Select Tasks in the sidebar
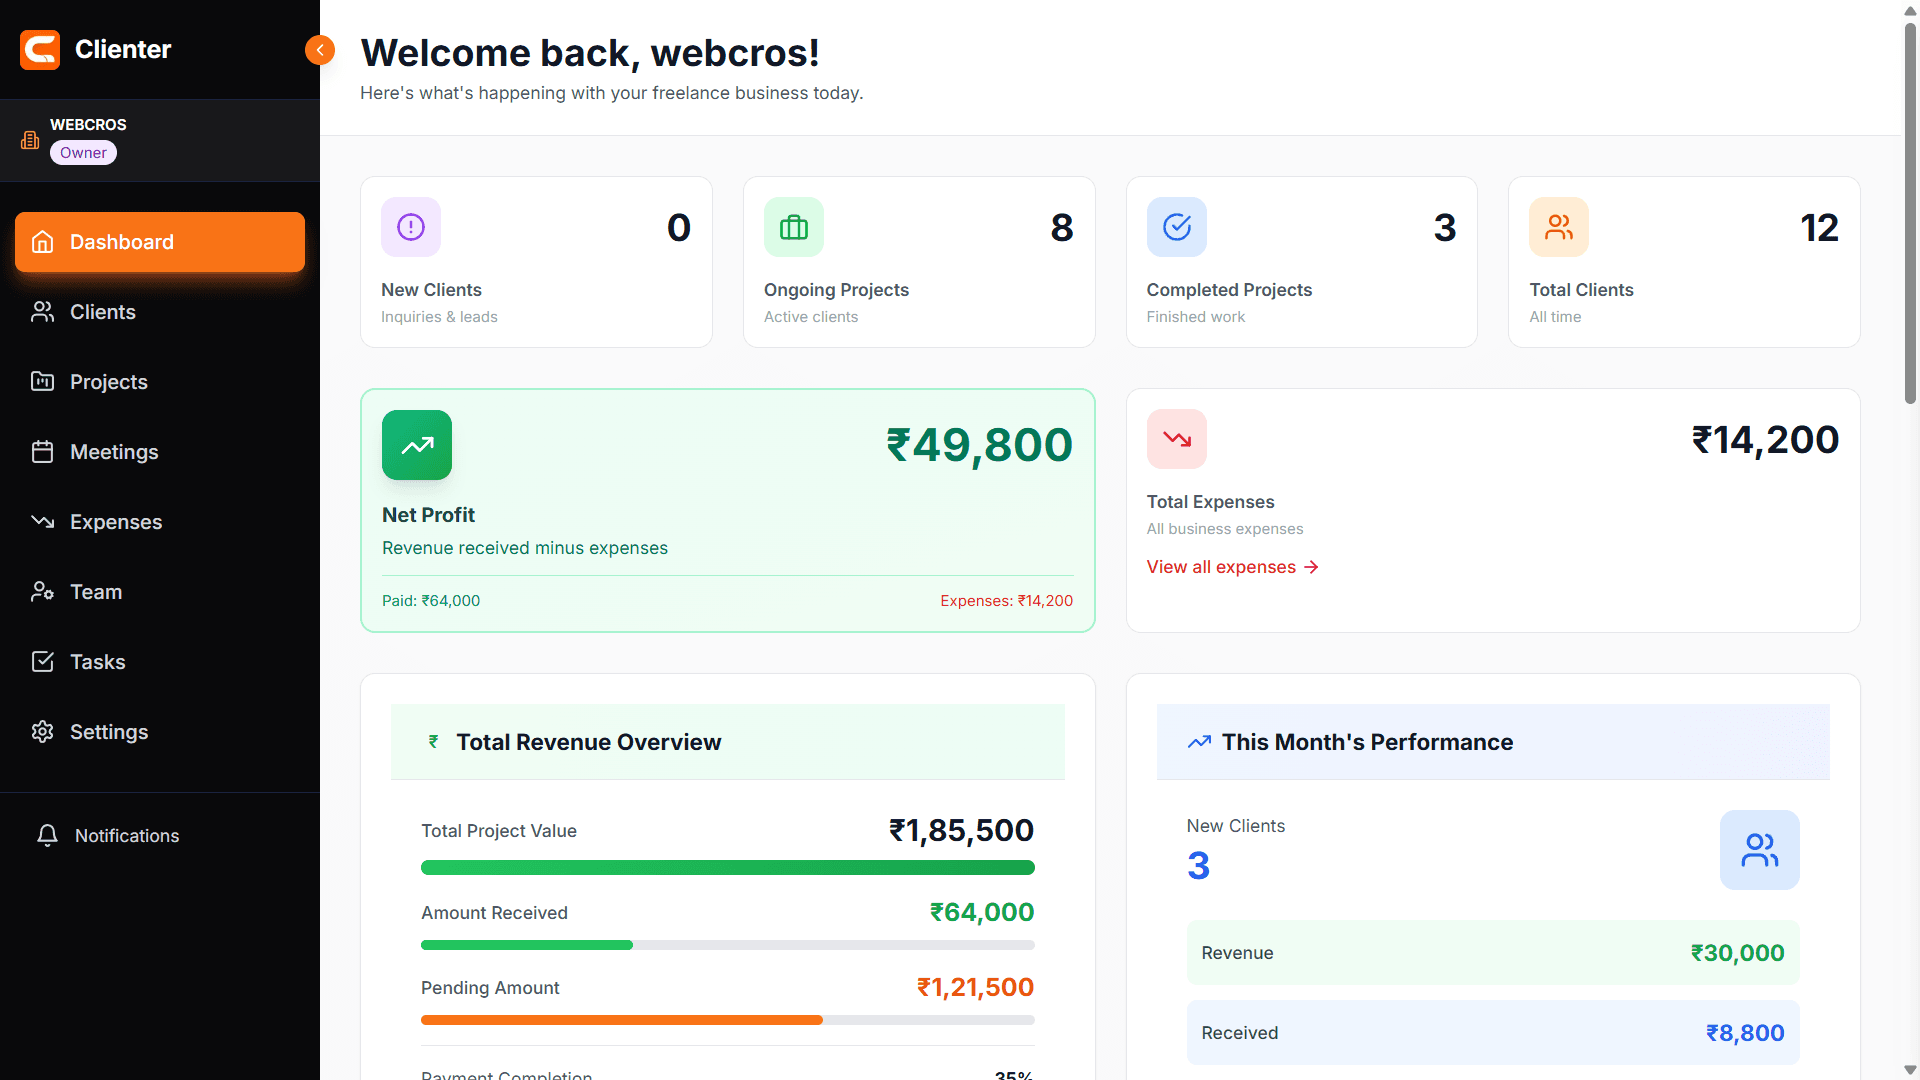 [x=97, y=662]
